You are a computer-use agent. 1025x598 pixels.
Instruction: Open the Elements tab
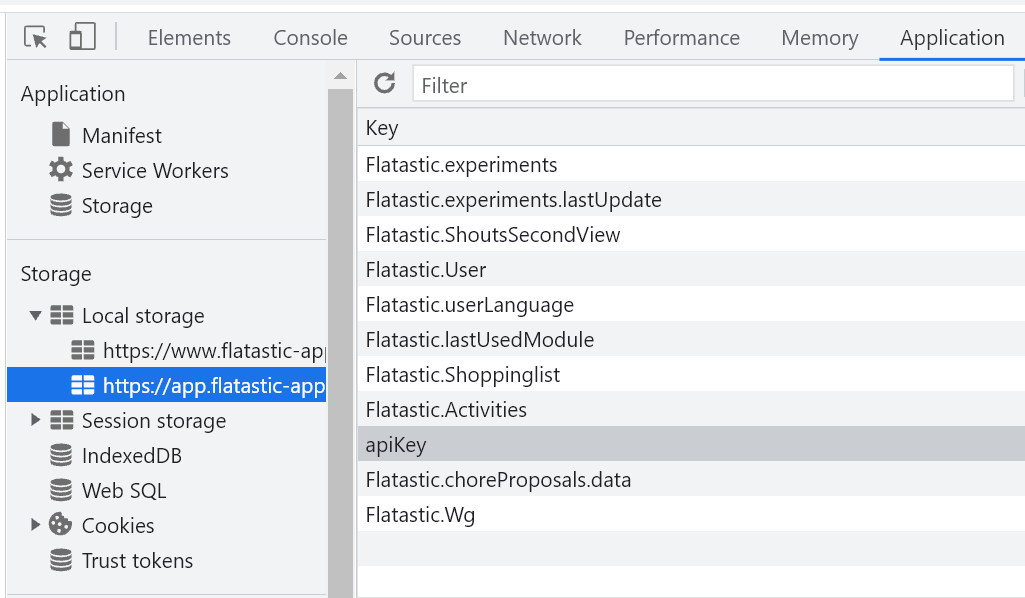coord(189,38)
